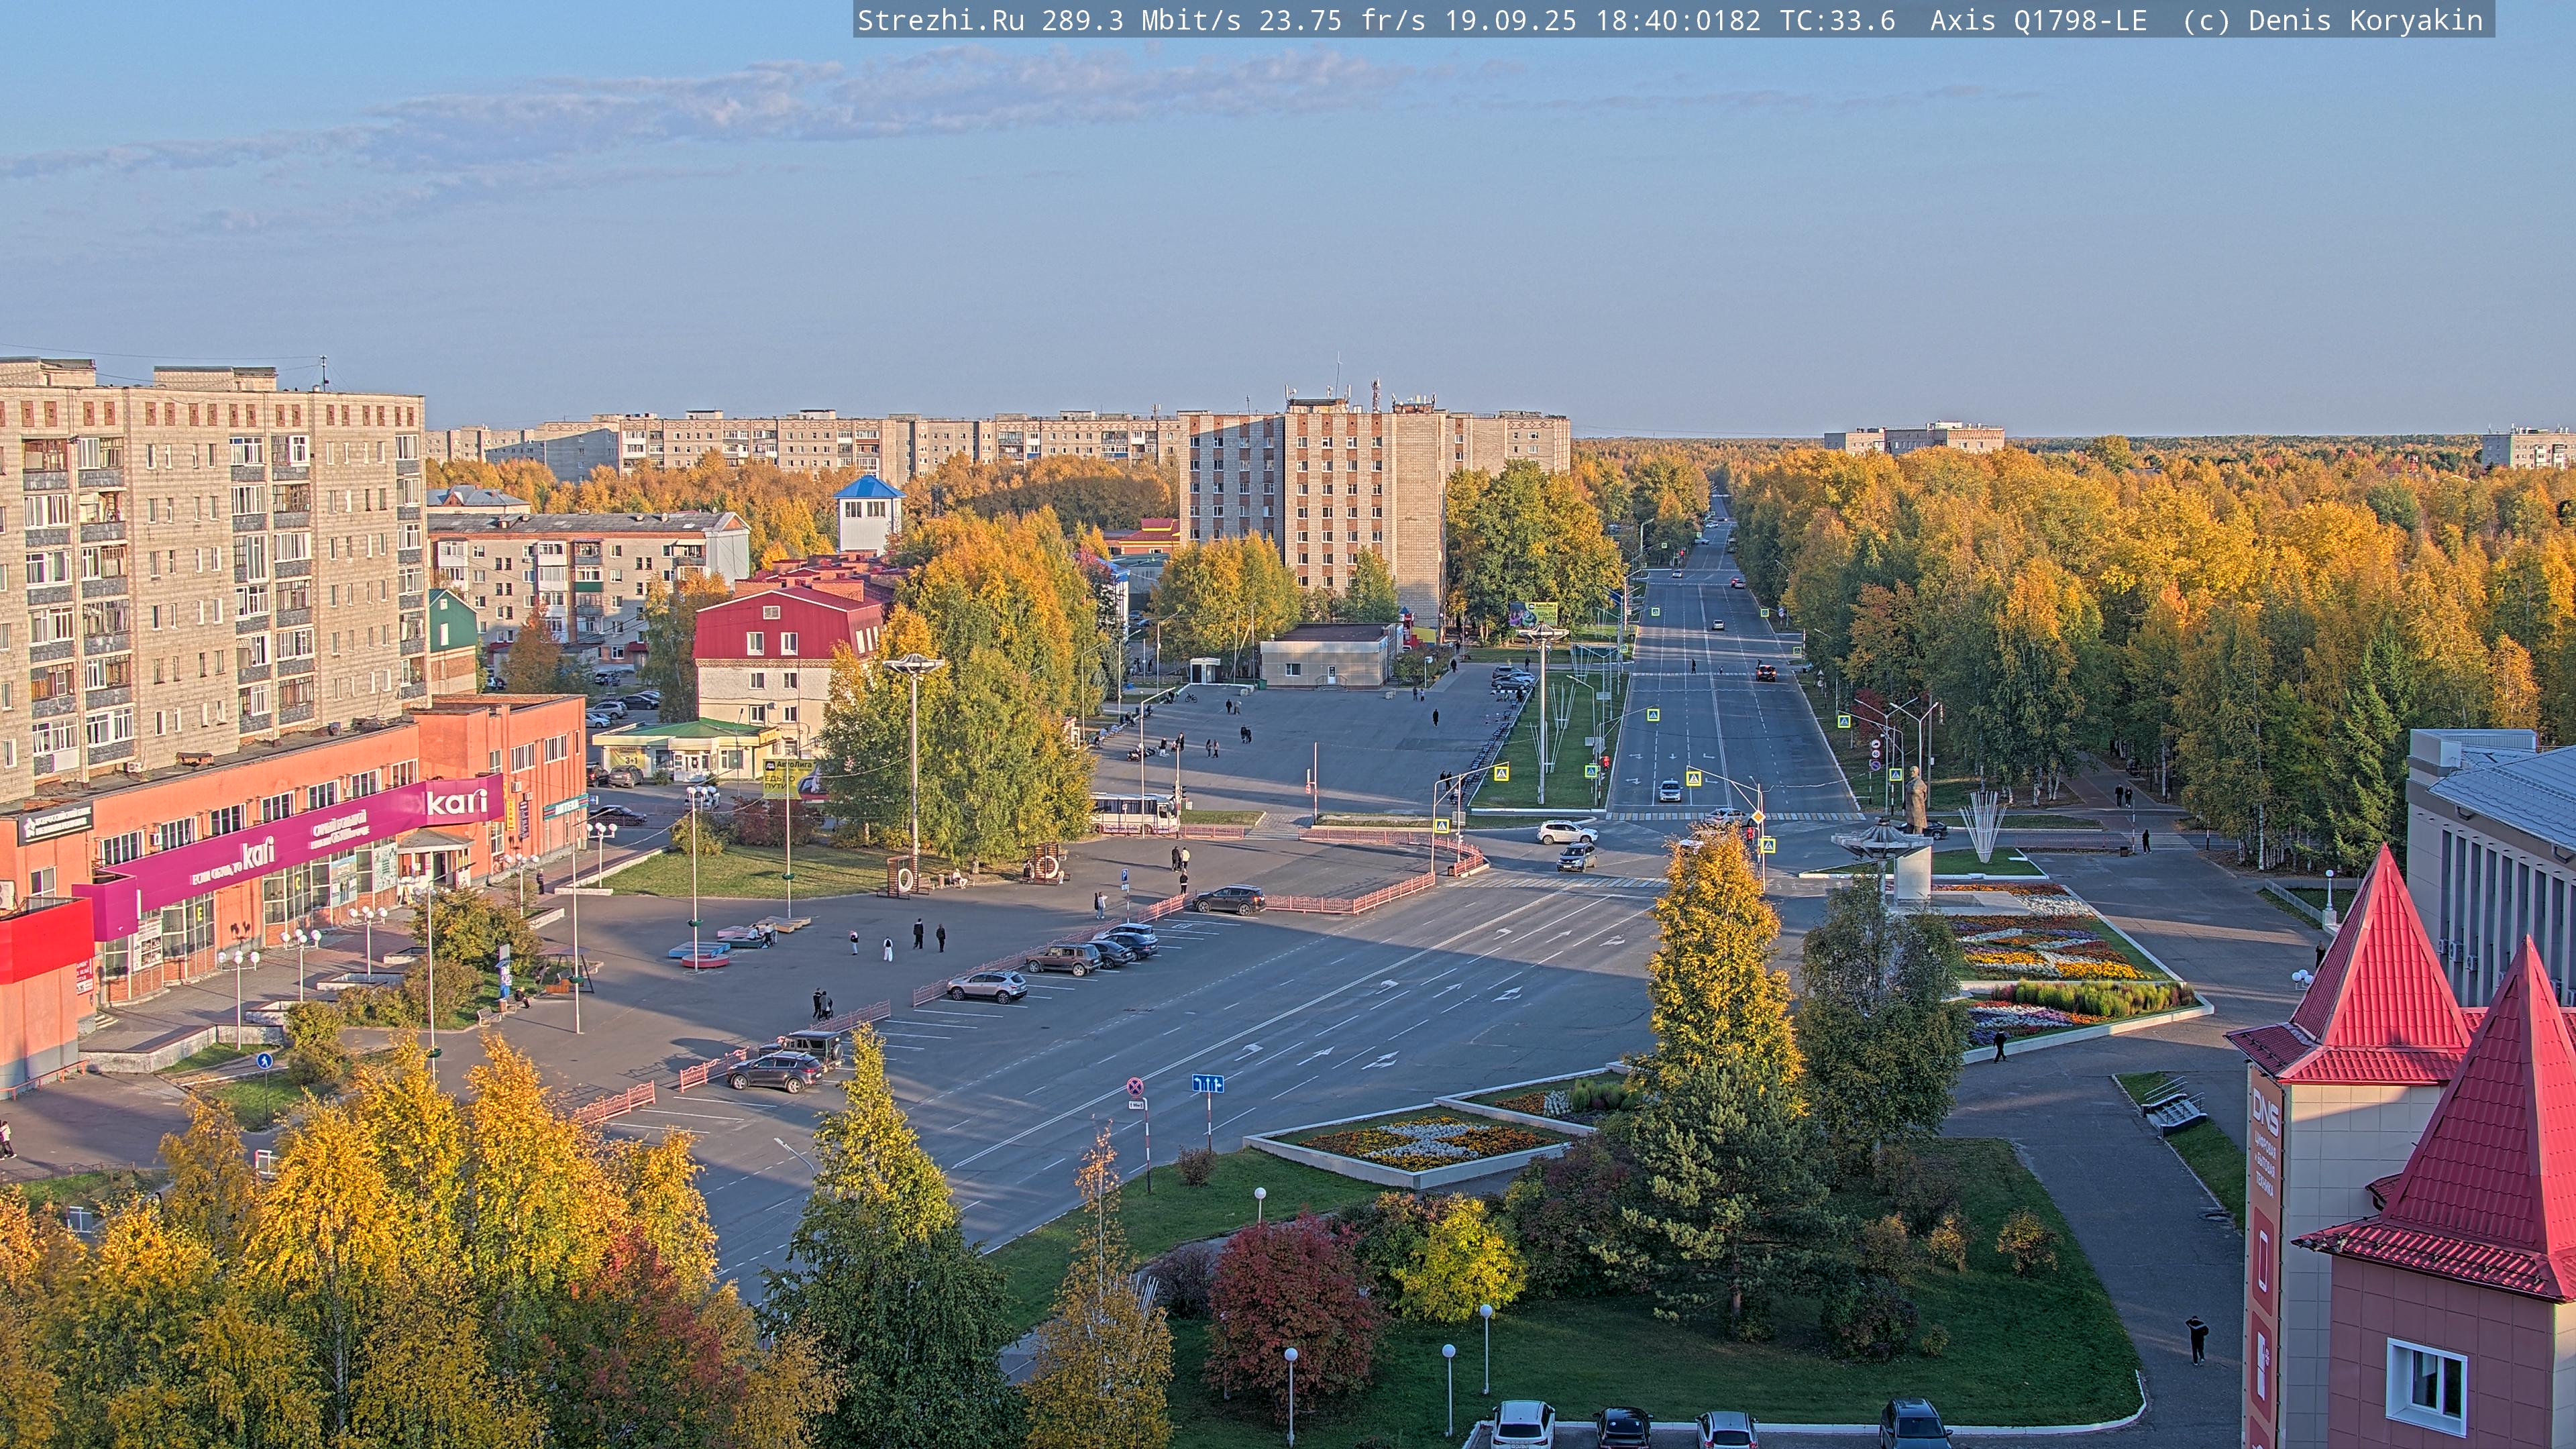Click the yellow AutoLiga billboard

click(784, 778)
